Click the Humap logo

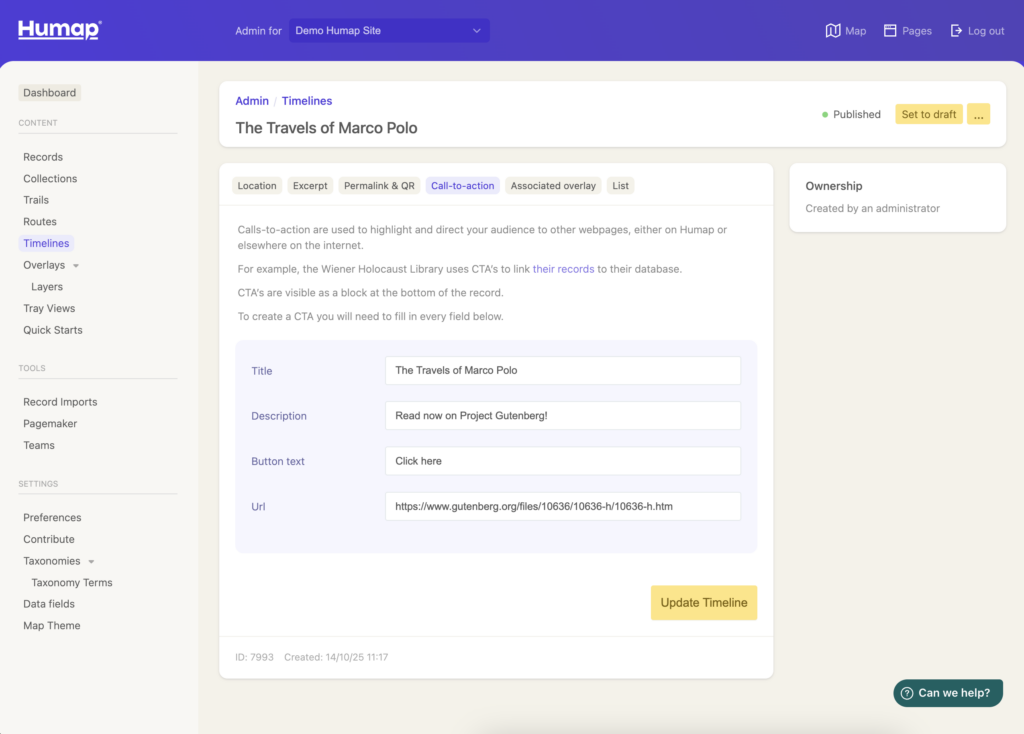coord(59,30)
